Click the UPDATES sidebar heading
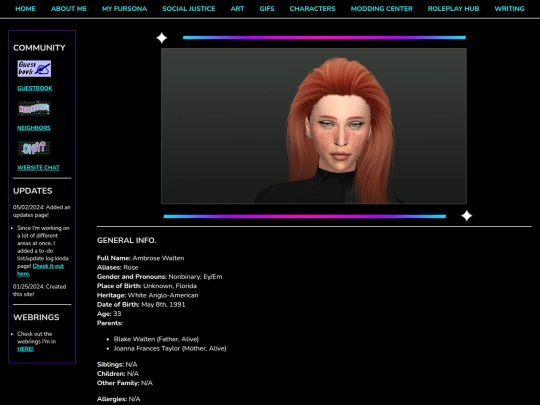 click(33, 191)
